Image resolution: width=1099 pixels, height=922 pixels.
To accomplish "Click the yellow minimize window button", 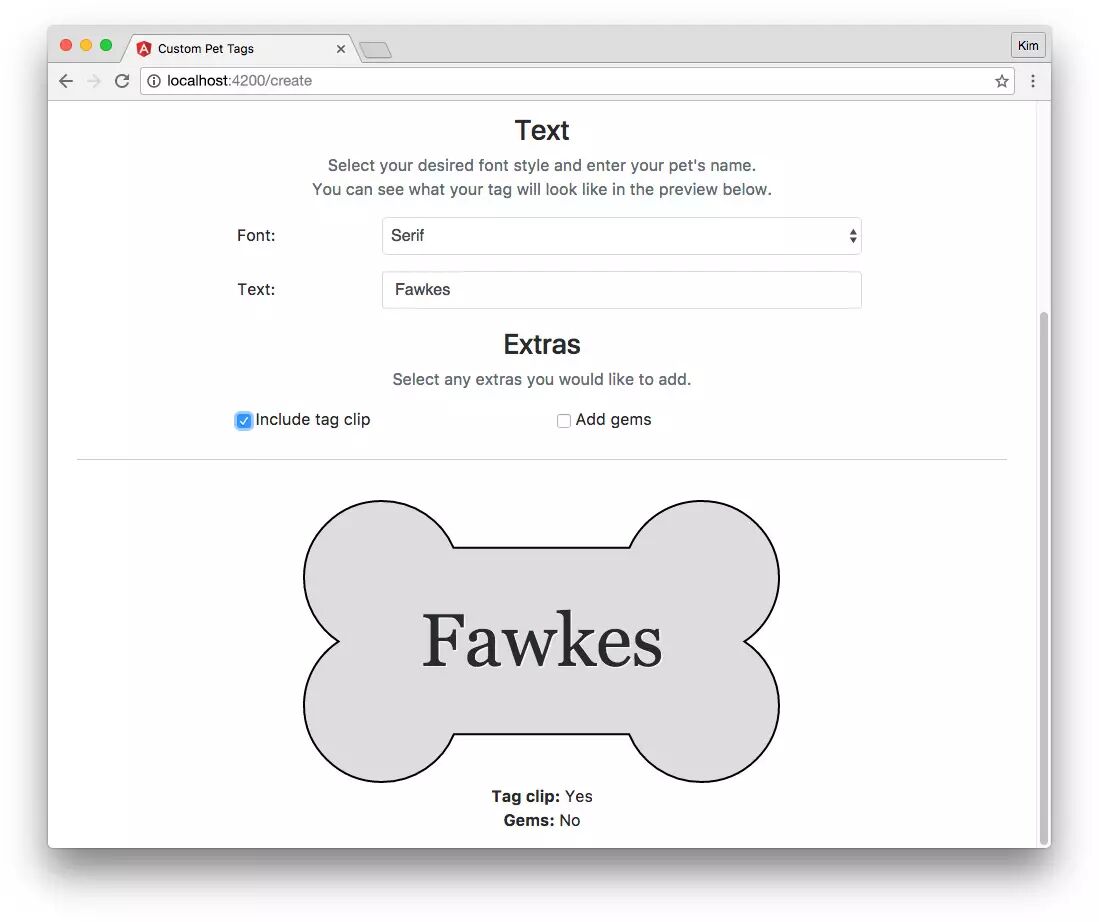I will pyautogui.click(x=86, y=46).
